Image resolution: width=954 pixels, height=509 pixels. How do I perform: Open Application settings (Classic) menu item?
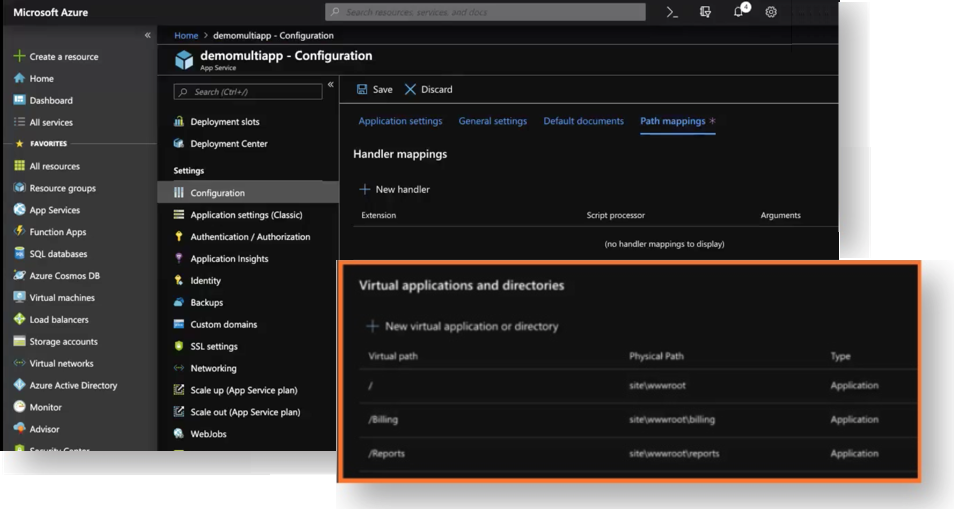tap(248, 215)
